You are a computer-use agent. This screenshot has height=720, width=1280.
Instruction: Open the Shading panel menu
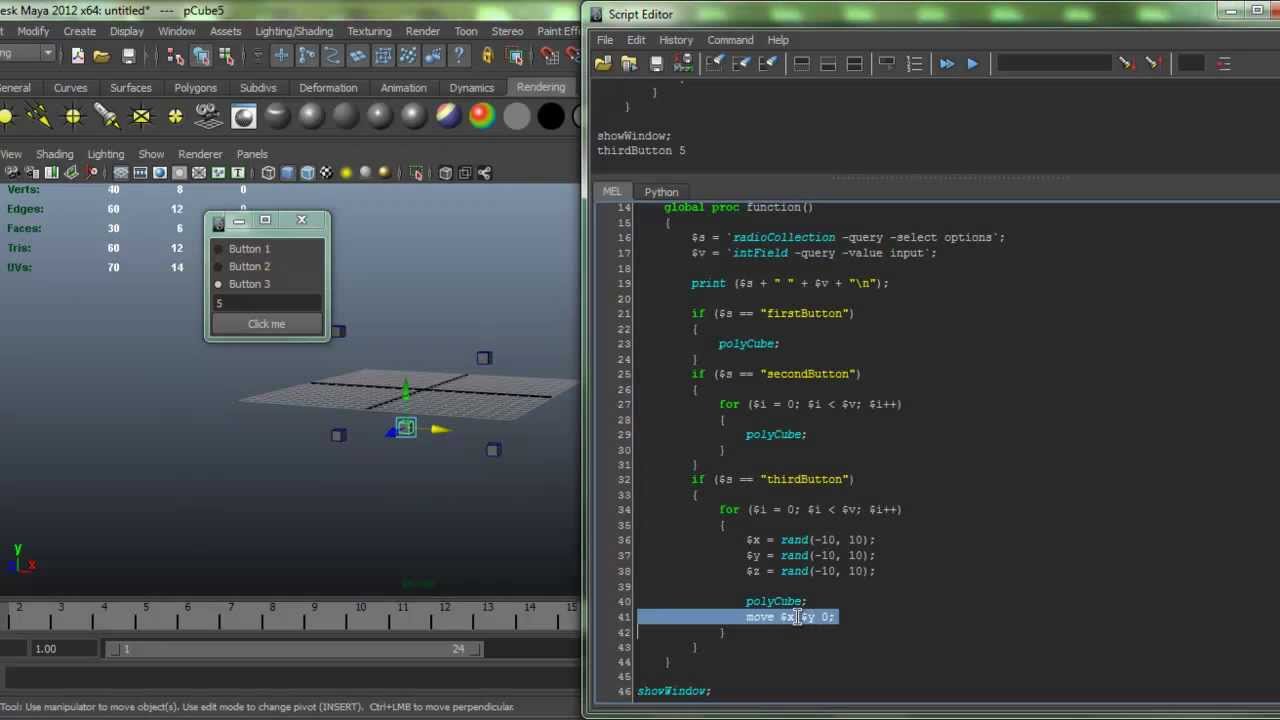(54, 154)
